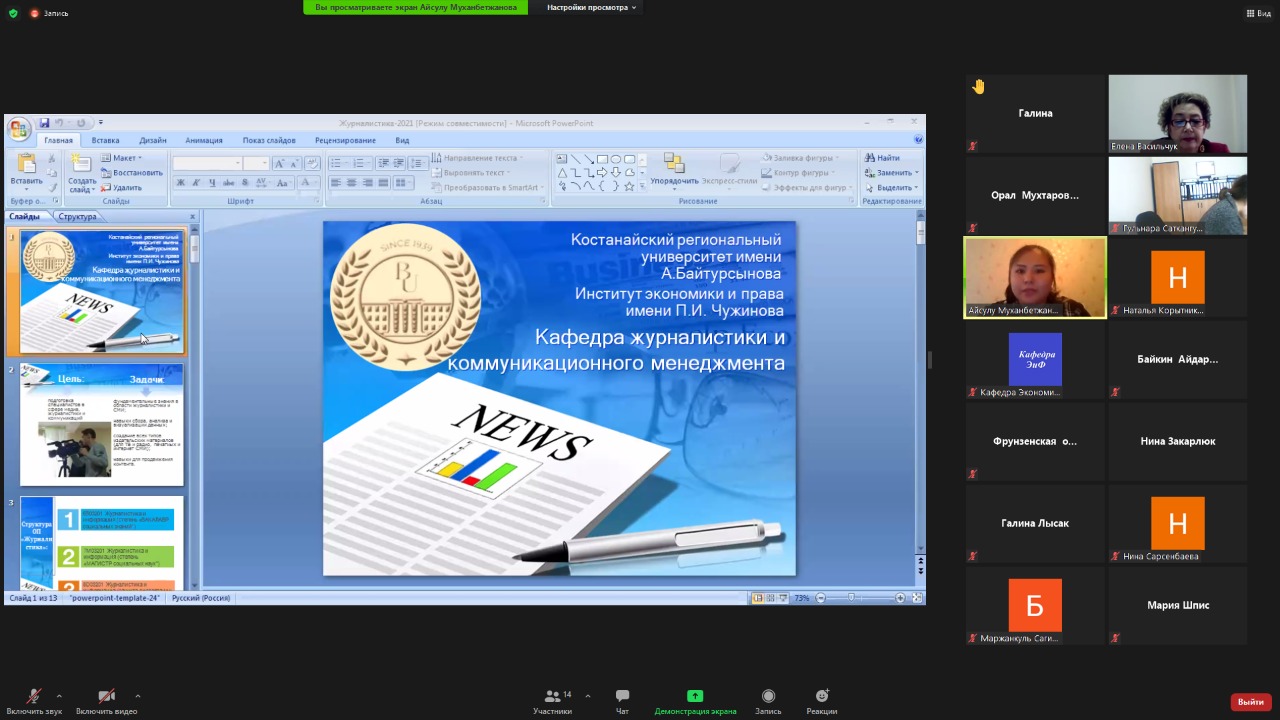Screen dimensions: 1280x720
Task: Turn on camera with Включить видео
Action: pos(106,701)
